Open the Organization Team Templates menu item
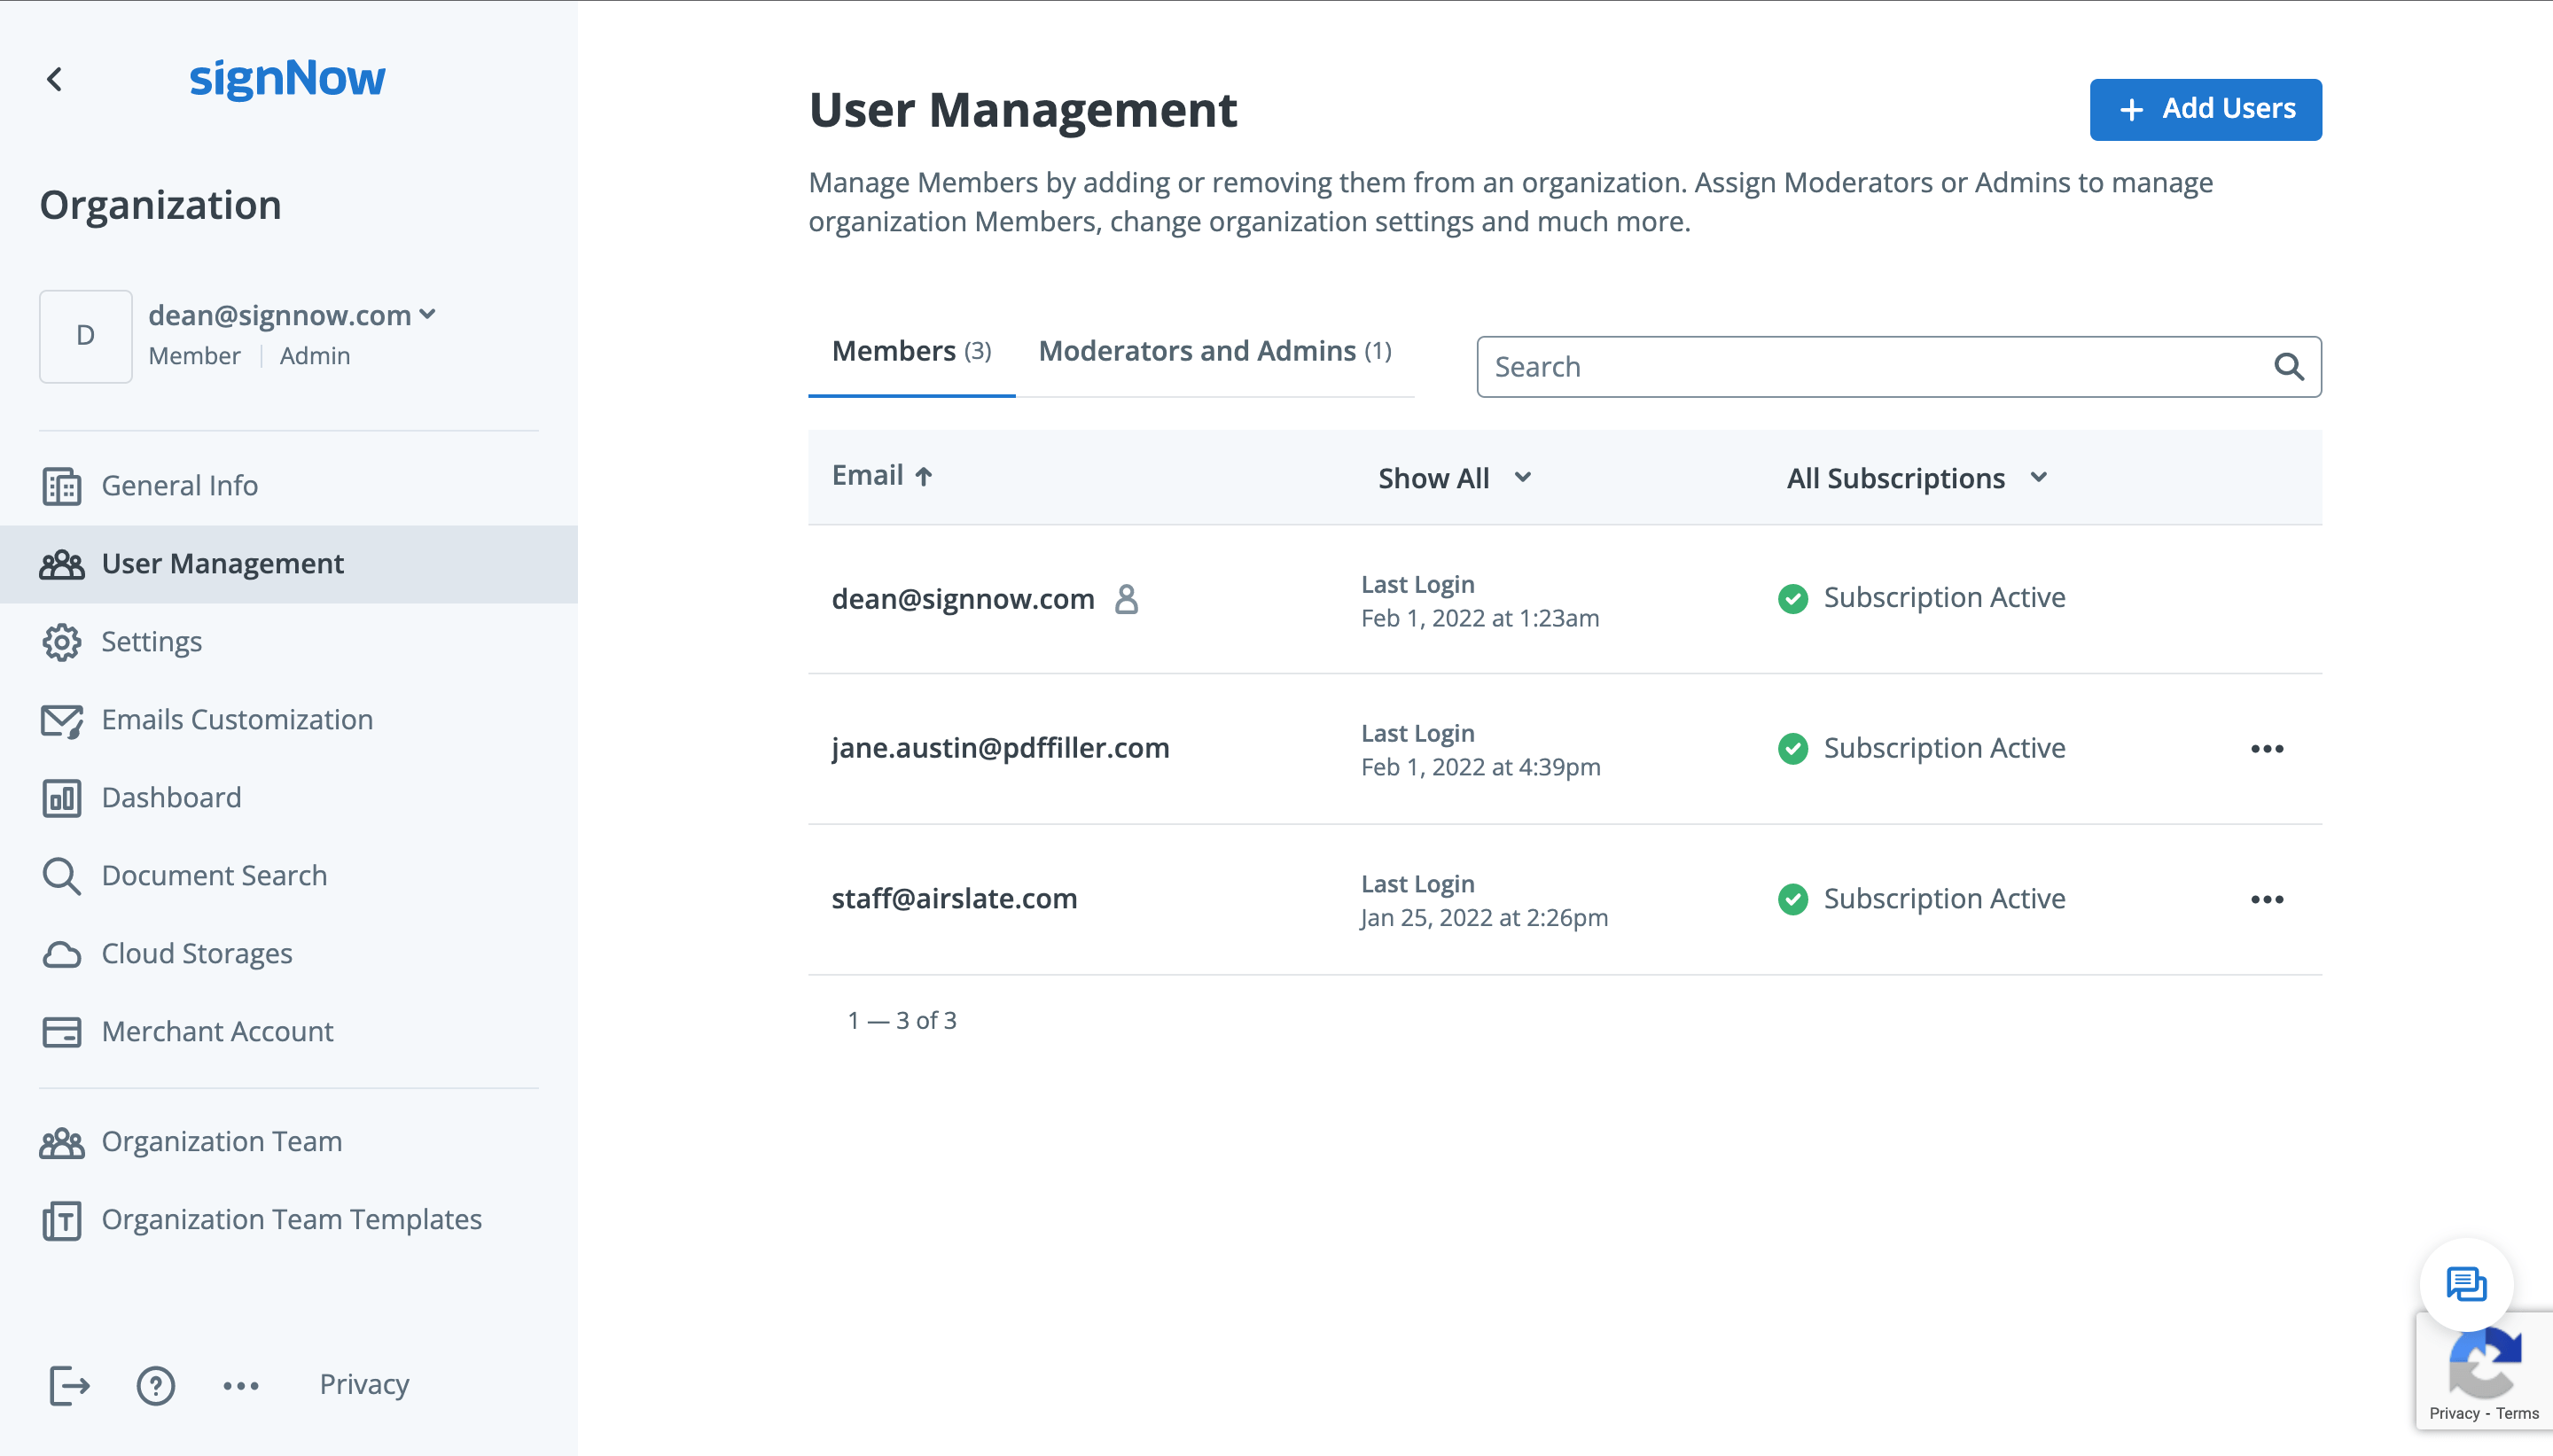This screenshot has width=2553, height=1456. (291, 1219)
